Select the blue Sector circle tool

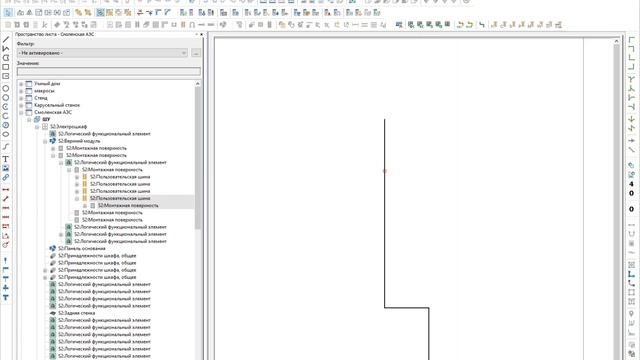point(6,125)
